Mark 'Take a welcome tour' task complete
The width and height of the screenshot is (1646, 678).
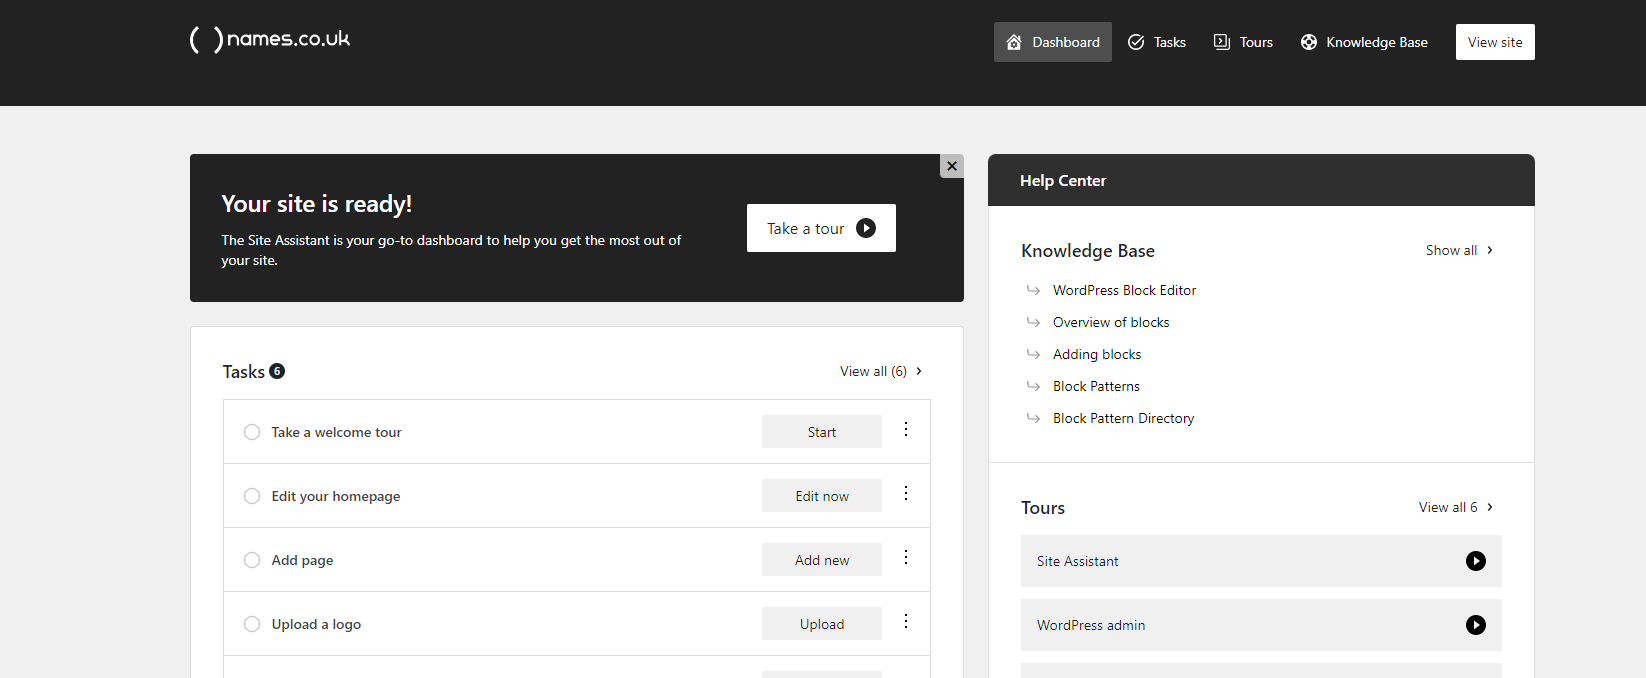click(252, 432)
